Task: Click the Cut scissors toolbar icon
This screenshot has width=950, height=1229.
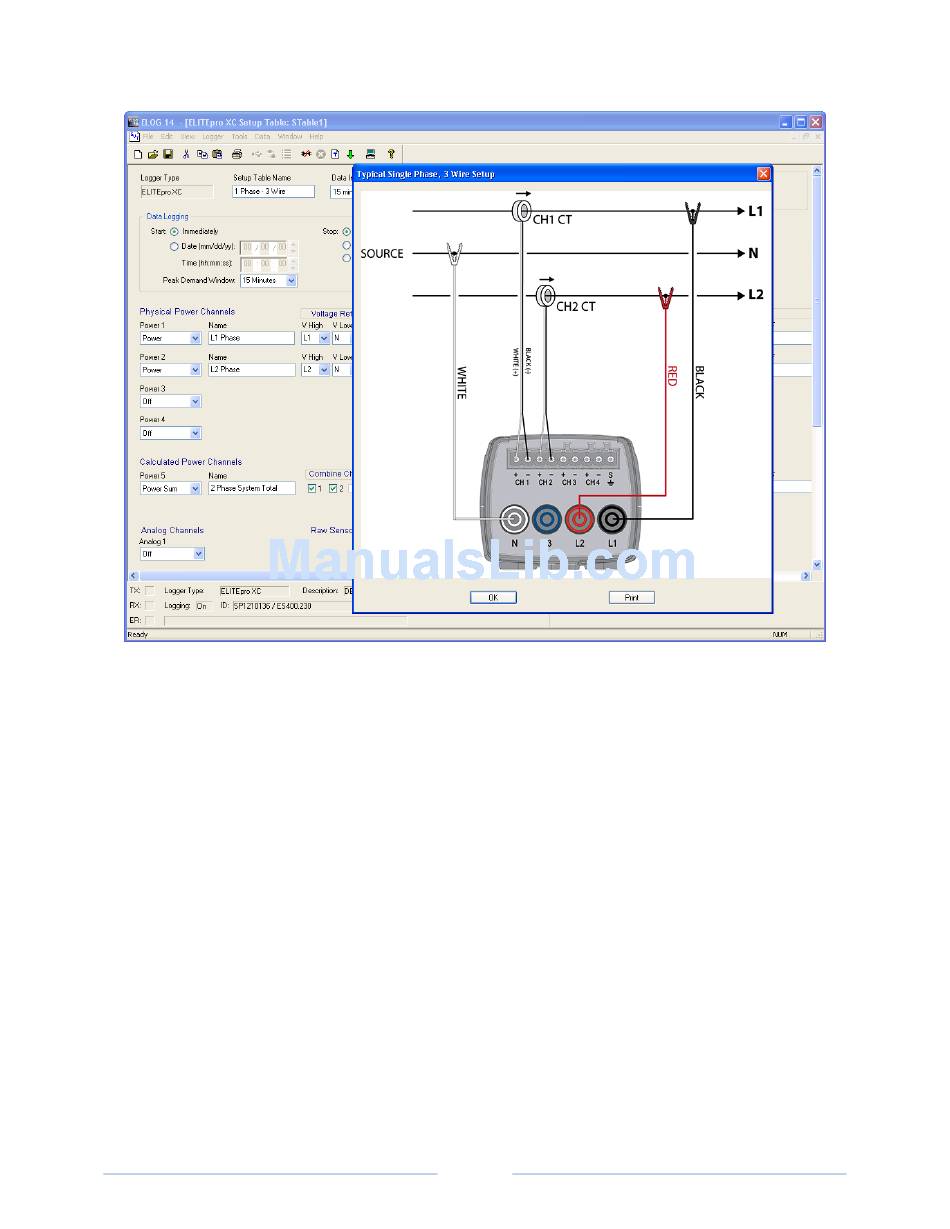Action: click(x=187, y=154)
